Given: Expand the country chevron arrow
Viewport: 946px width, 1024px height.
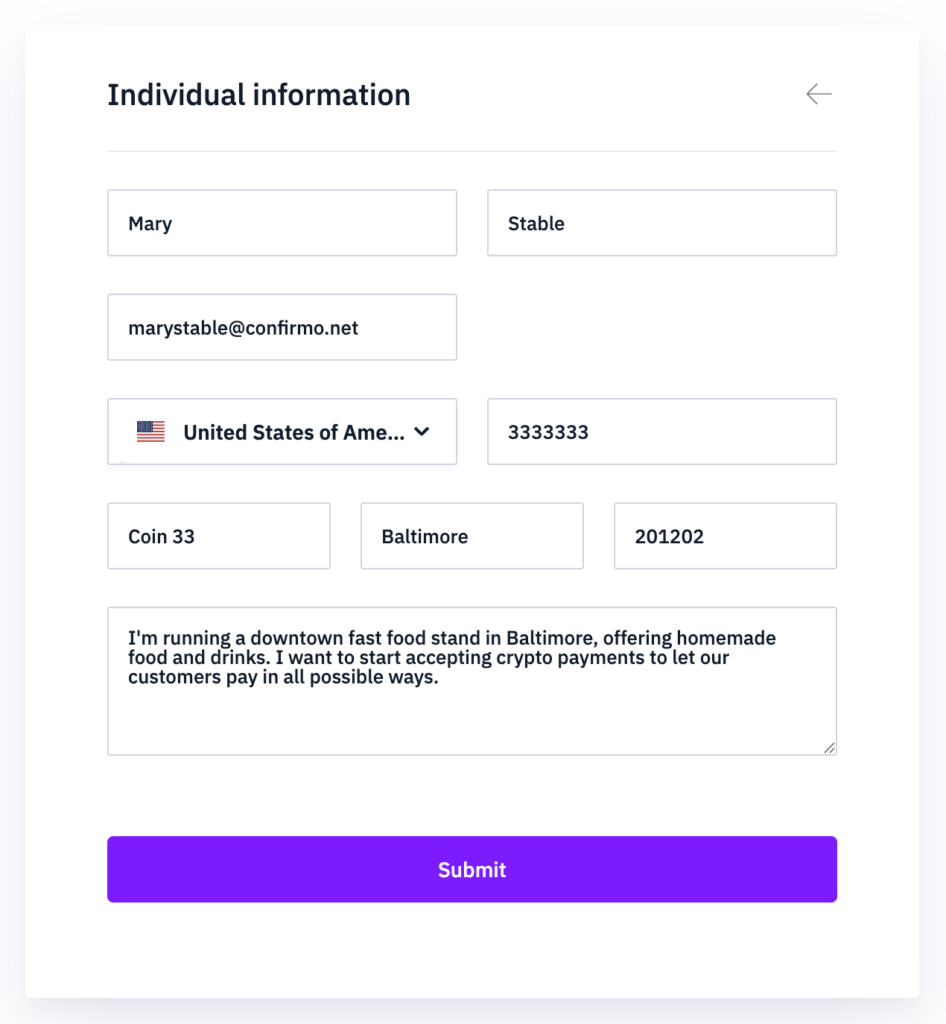Looking at the screenshot, I should tap(422, 432).
